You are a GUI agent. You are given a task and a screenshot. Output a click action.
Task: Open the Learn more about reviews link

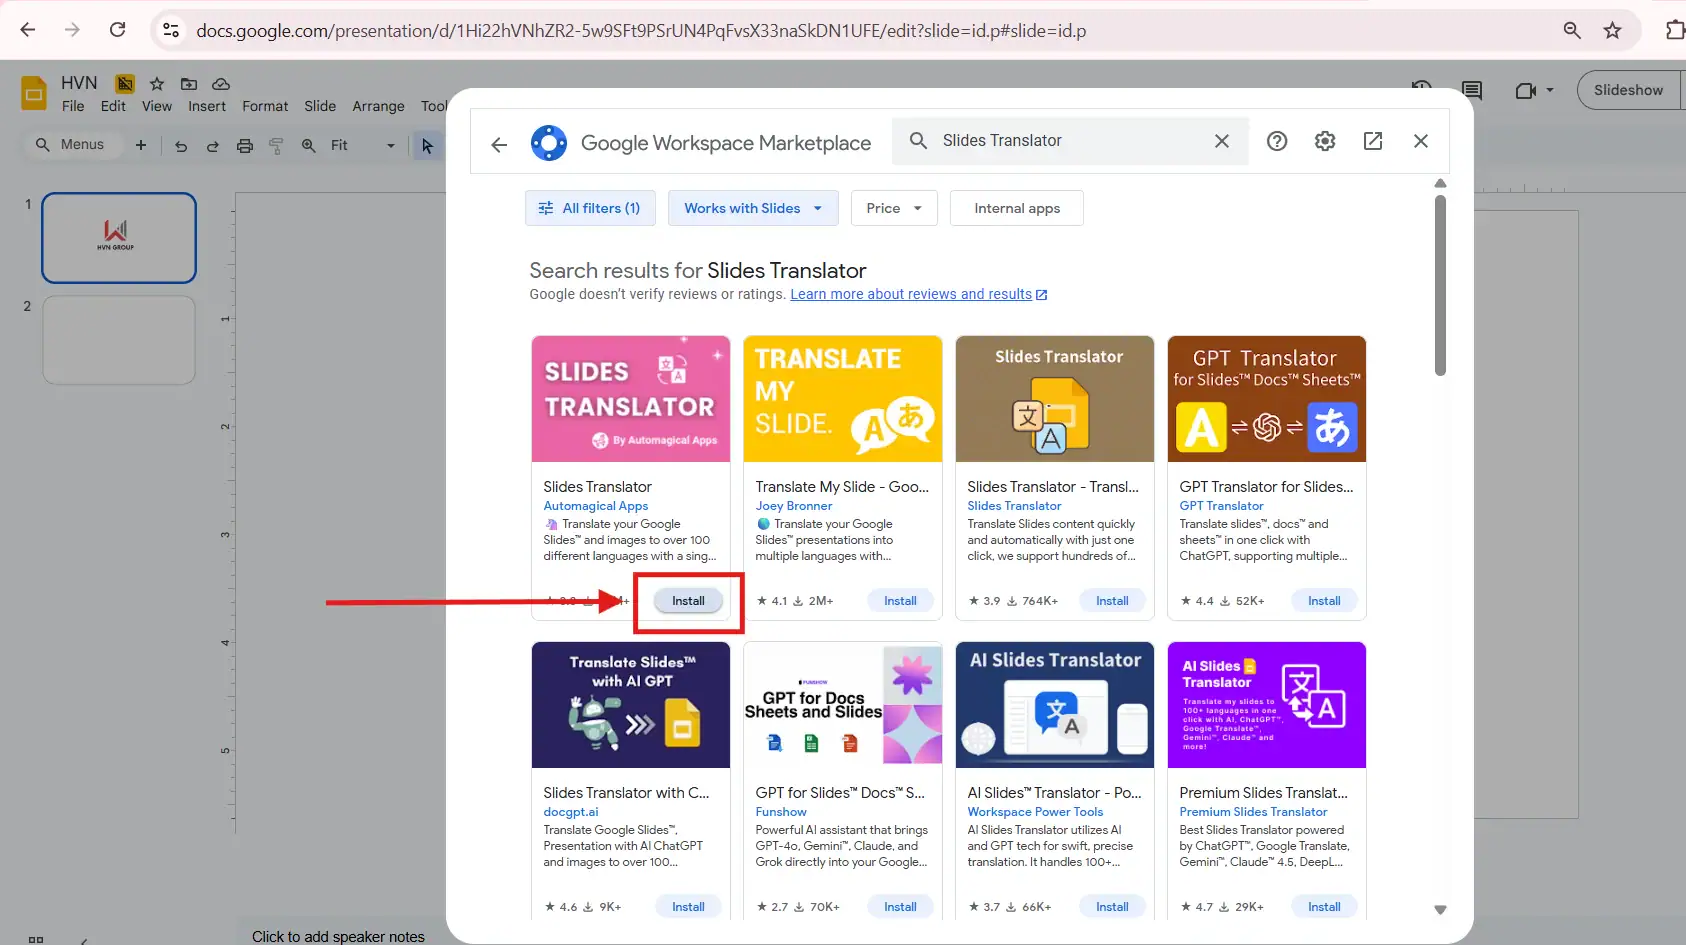tap(911, 293)
